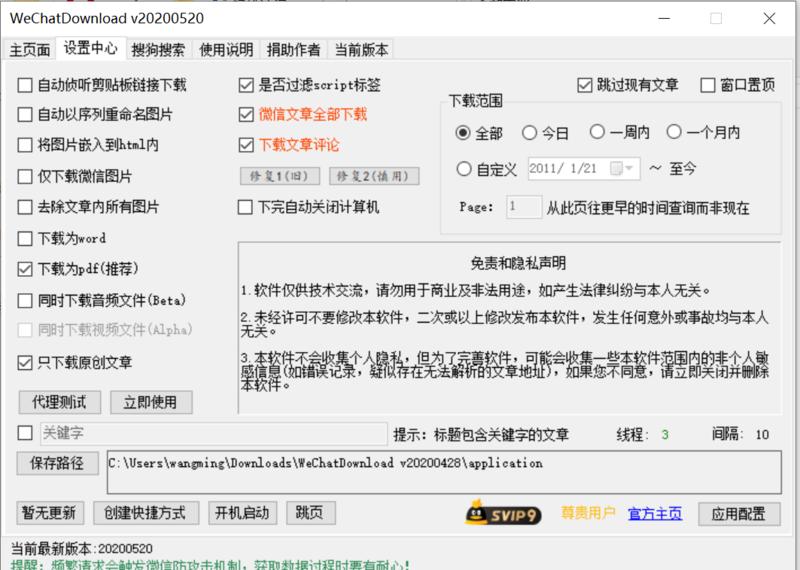The image size is (800, 570).
Task: Pick 一个月内 download range
Action: click(x=674, y=132)
